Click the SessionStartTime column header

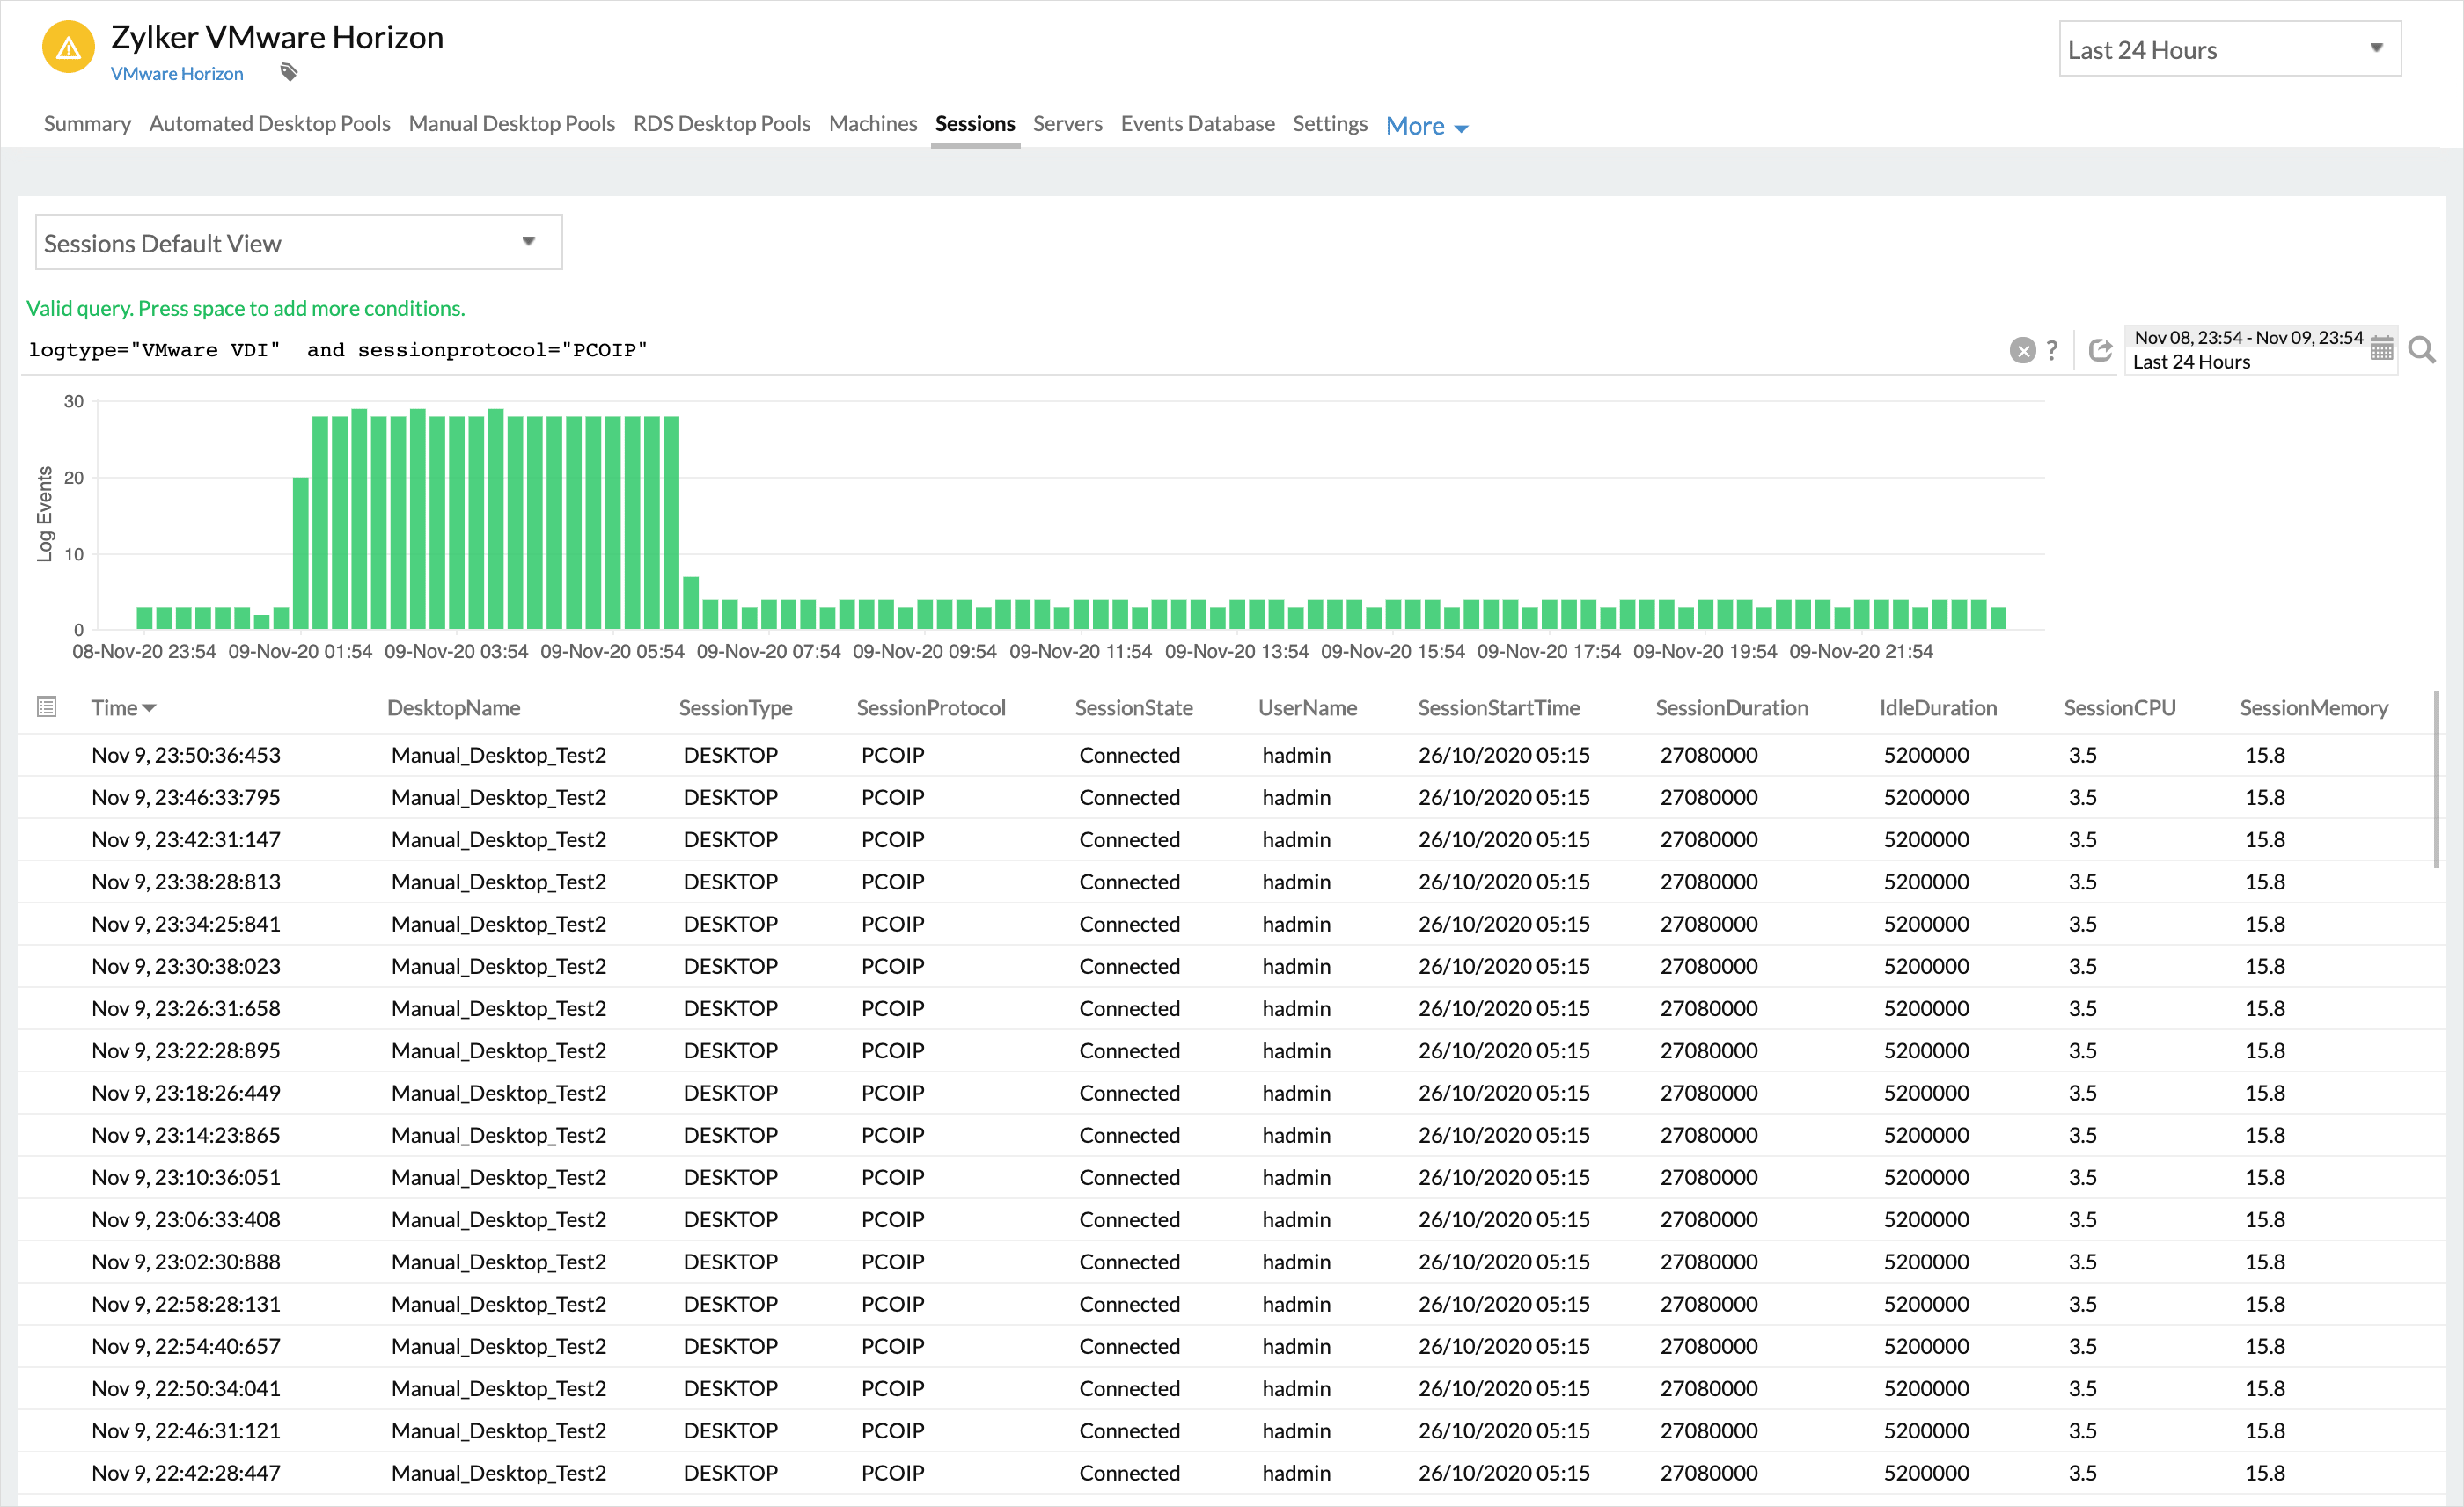click(x=1498, y=708)
